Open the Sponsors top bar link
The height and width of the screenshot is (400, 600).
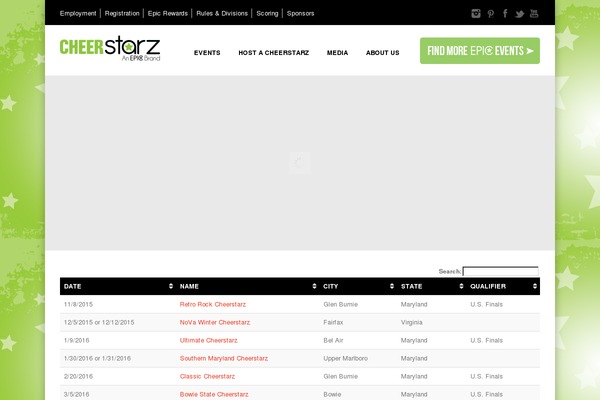[300, 13]
